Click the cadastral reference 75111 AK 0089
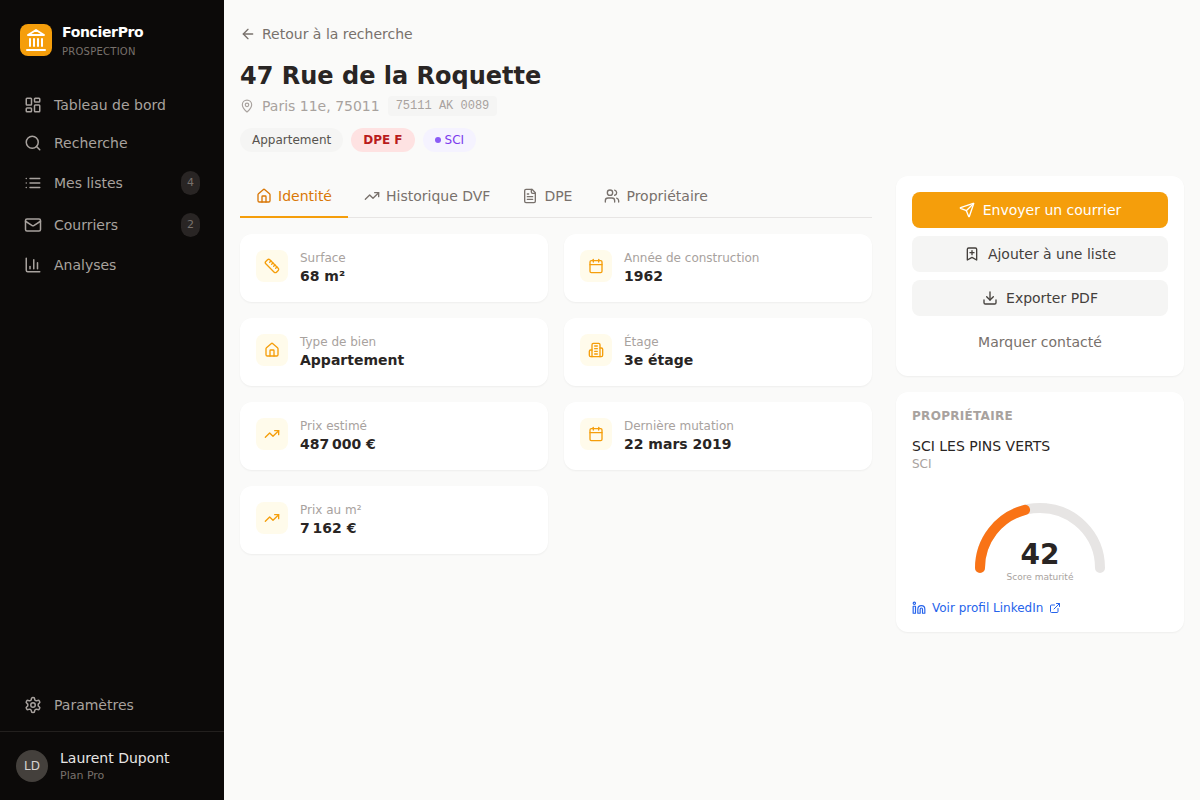Image resolution: width=1200 pixels, height=800 pixels. pyautogui.click(x=442, y=105)
